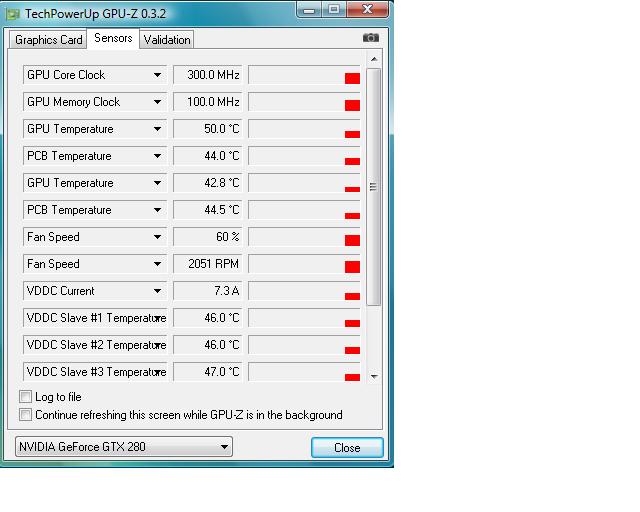
Task: Click the 2051 RPM fan speed value
Action: point(207,263)
